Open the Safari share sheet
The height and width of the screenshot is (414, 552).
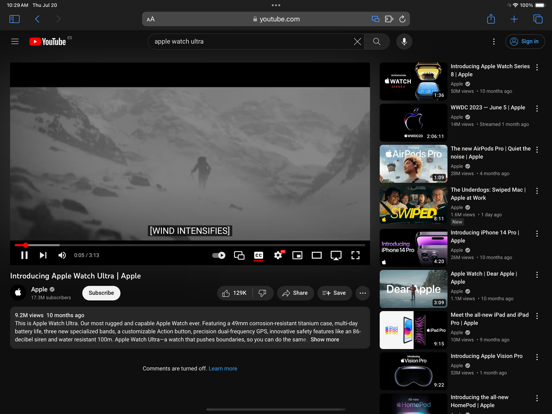tap(491, 19)
